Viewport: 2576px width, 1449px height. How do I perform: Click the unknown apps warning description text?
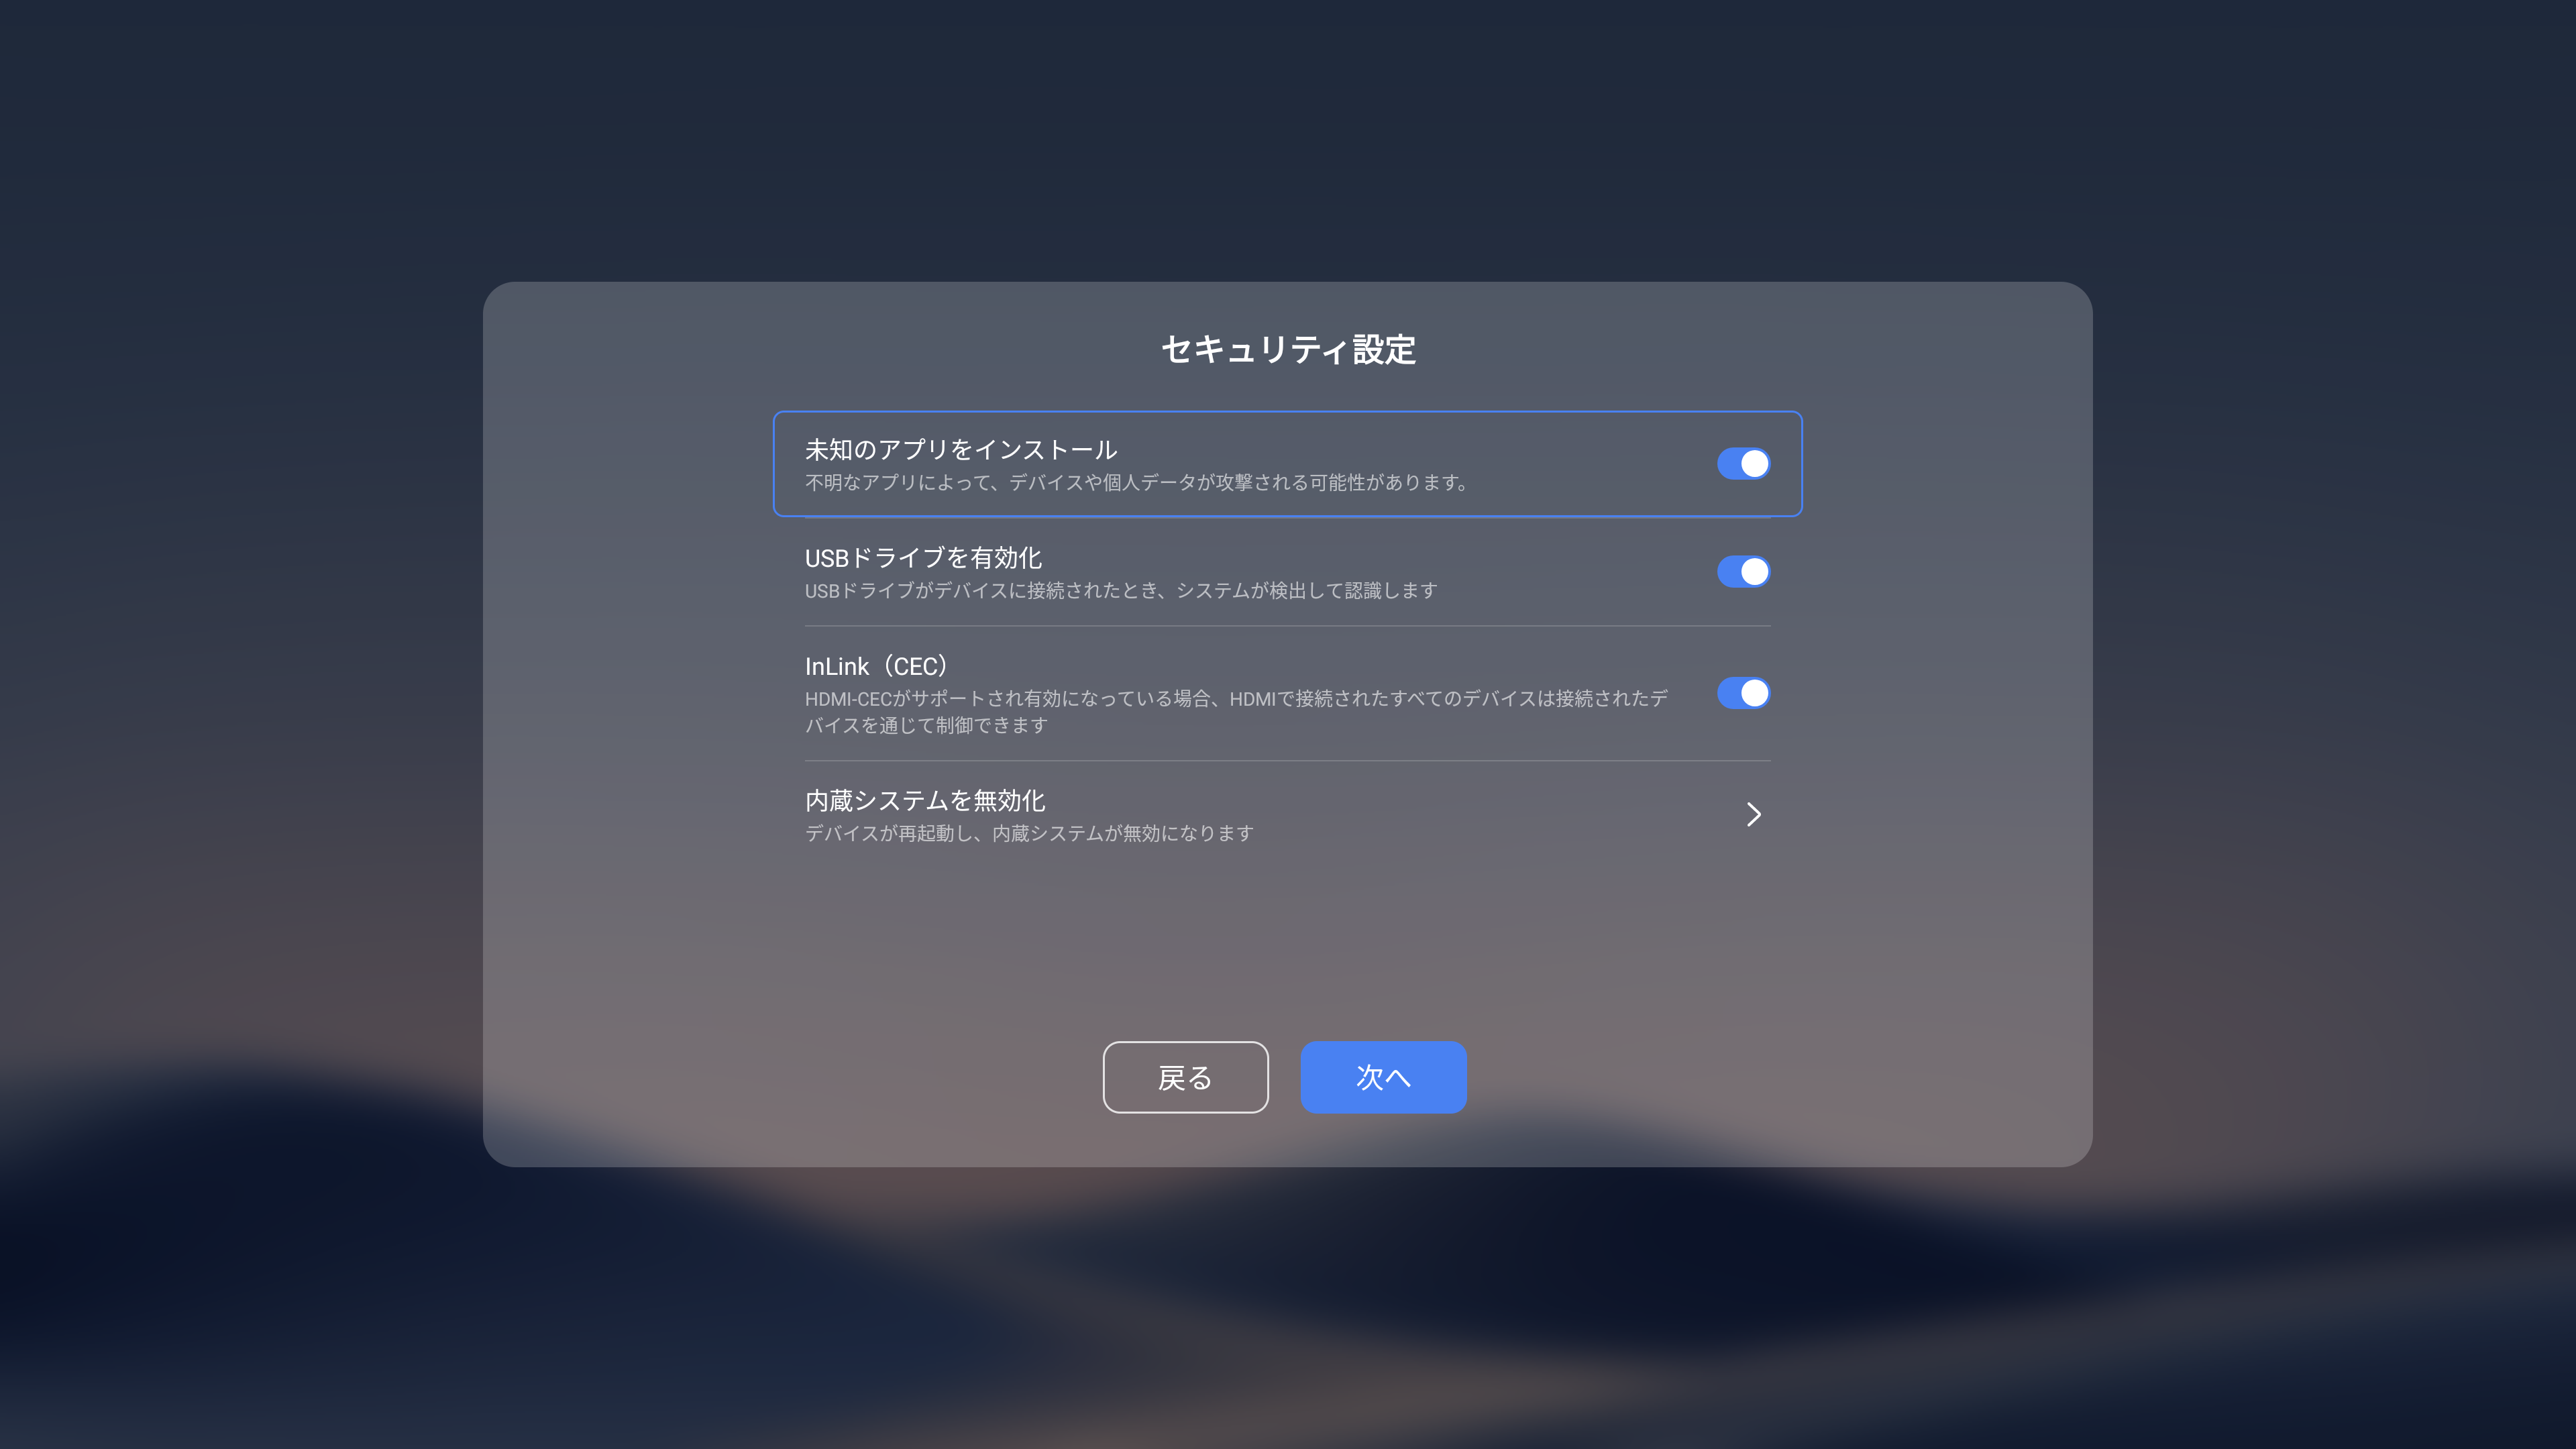[1137, 483]
